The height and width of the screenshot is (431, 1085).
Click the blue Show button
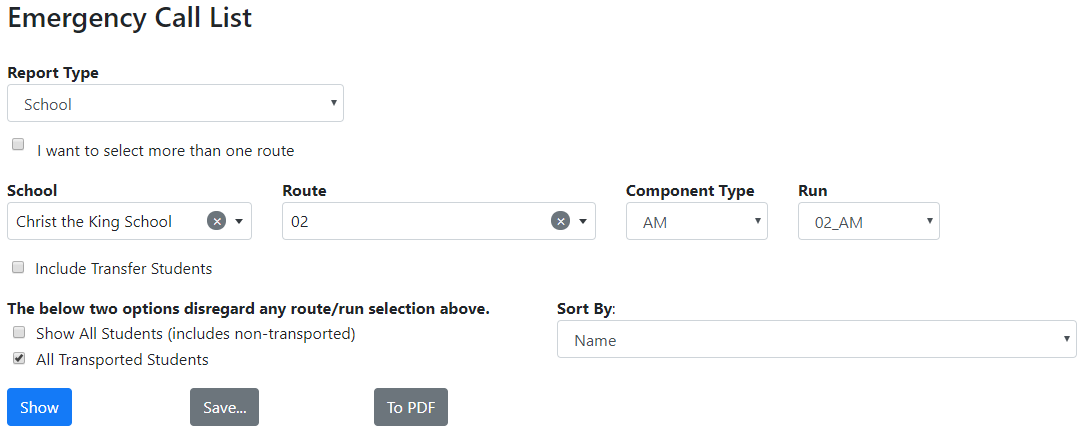tap(39, 407)
